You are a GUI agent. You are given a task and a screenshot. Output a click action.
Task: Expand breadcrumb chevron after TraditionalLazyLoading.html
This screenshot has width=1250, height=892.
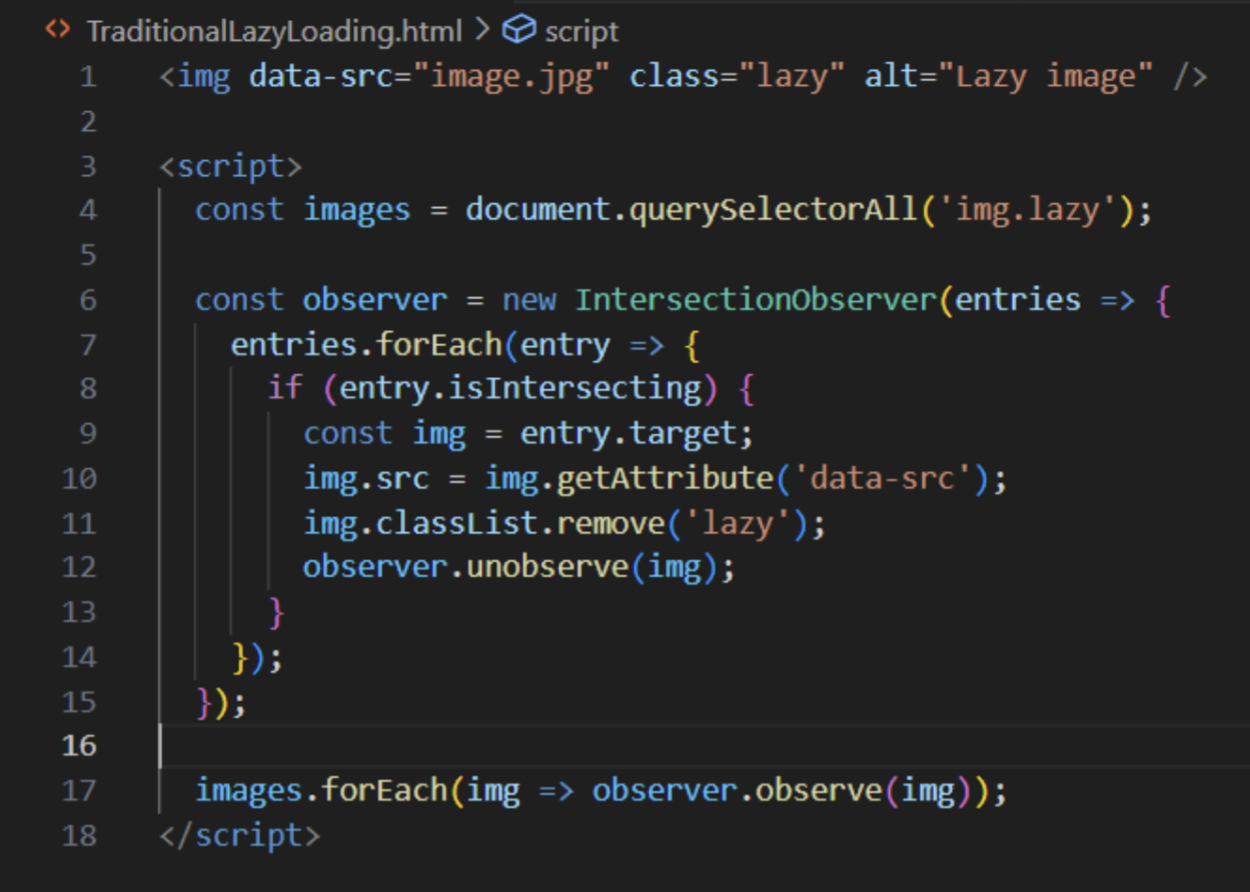[x=482, y=31]
